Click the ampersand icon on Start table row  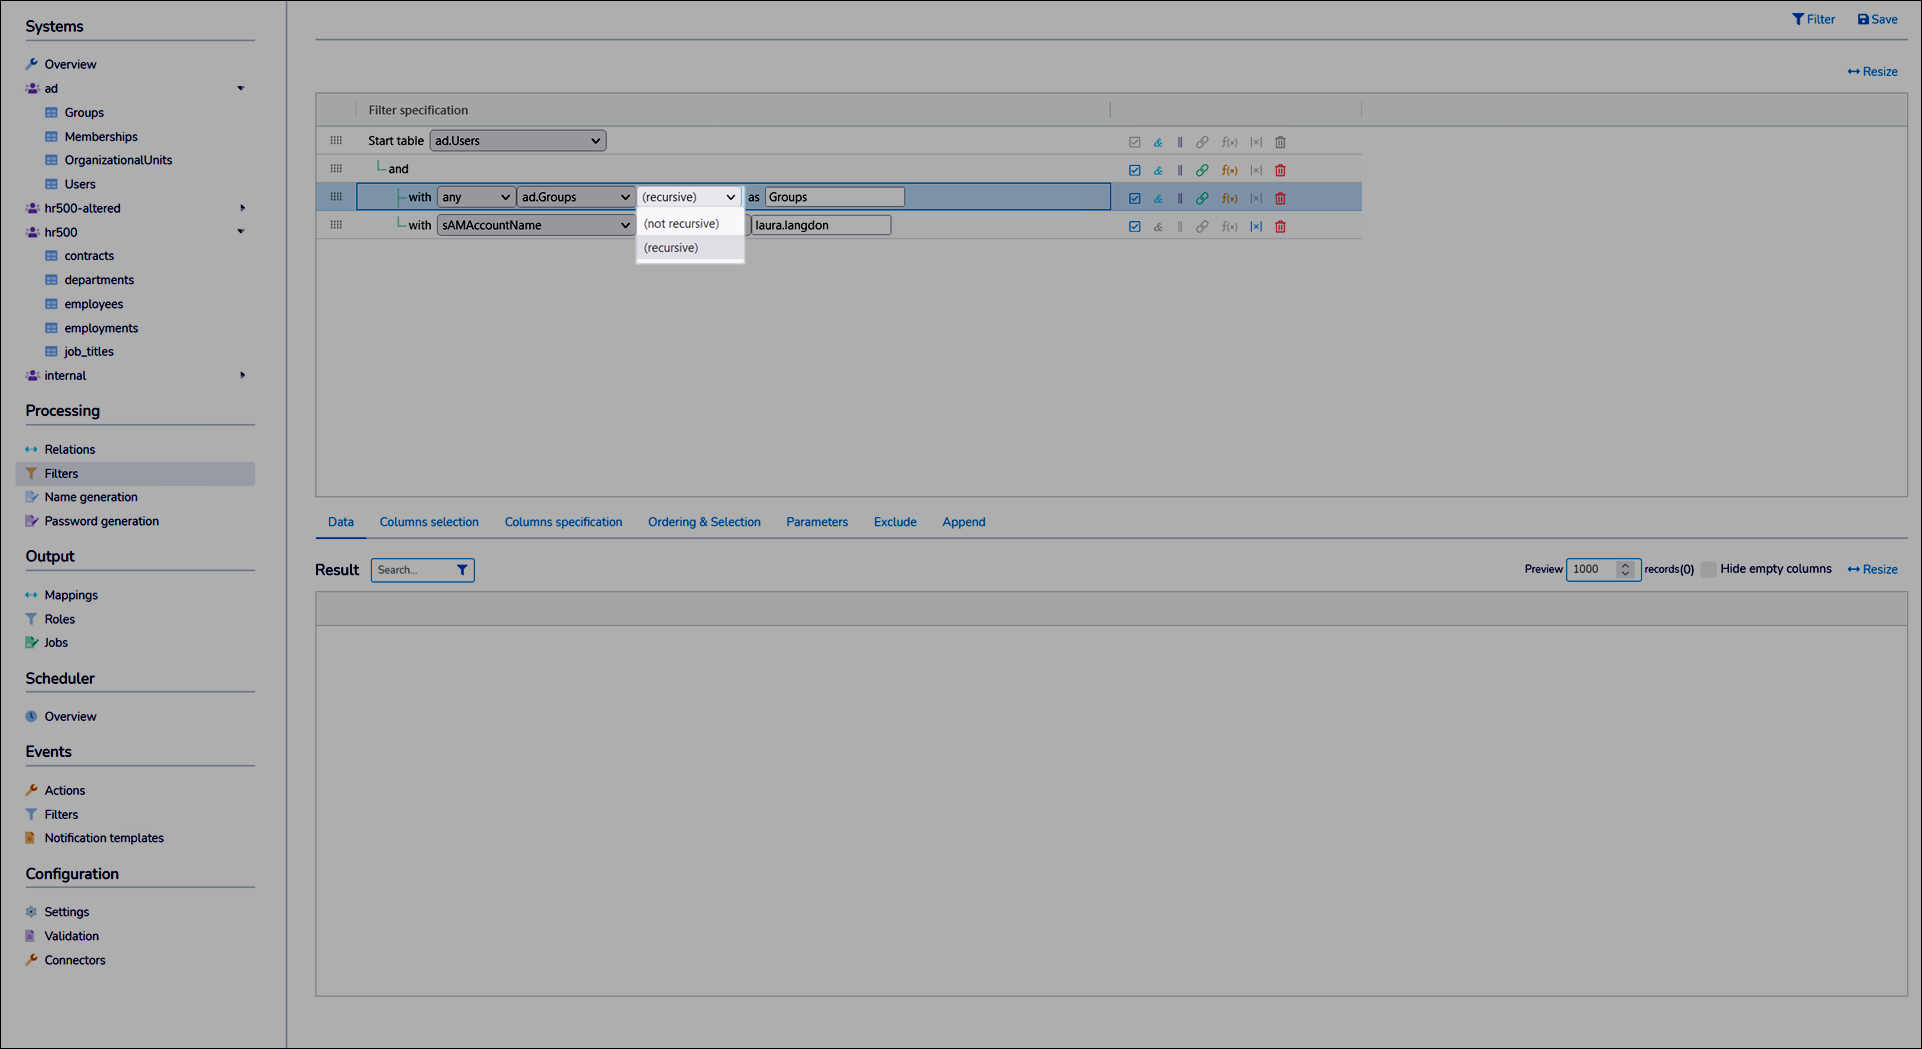1158,143
